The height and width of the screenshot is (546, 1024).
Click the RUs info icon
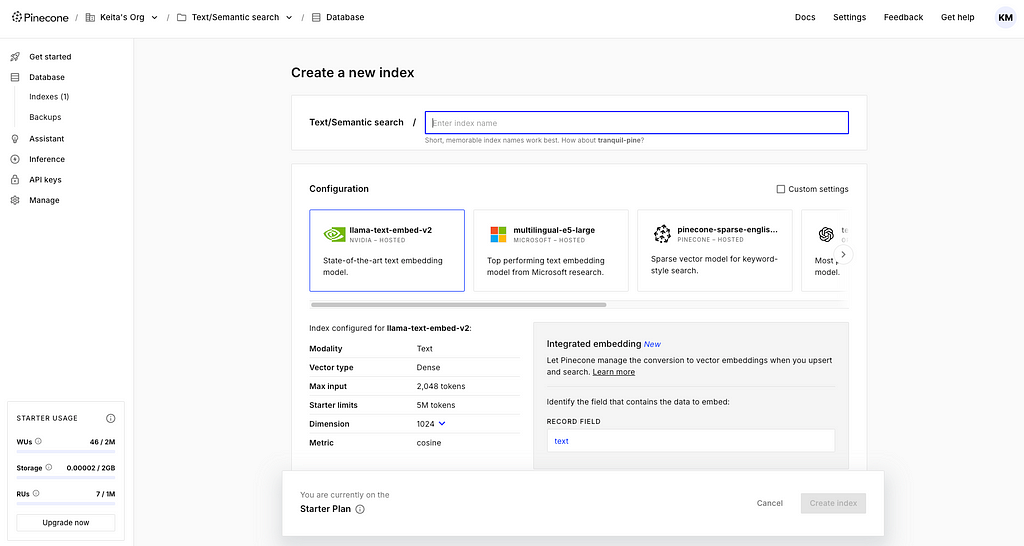click(36, 494)
